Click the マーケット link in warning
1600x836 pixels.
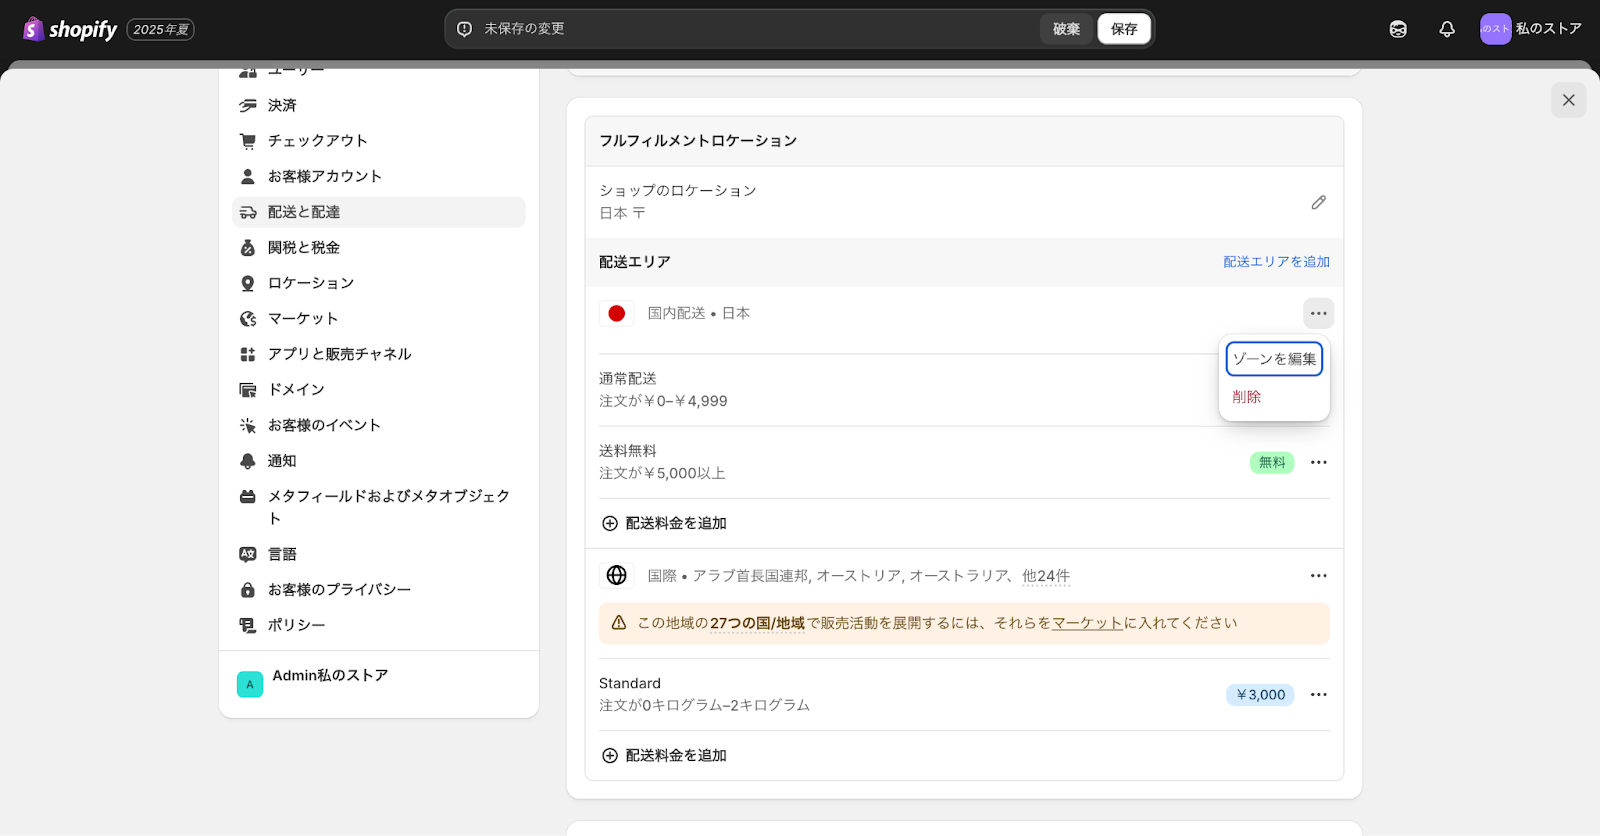(x=1087, y=623)
